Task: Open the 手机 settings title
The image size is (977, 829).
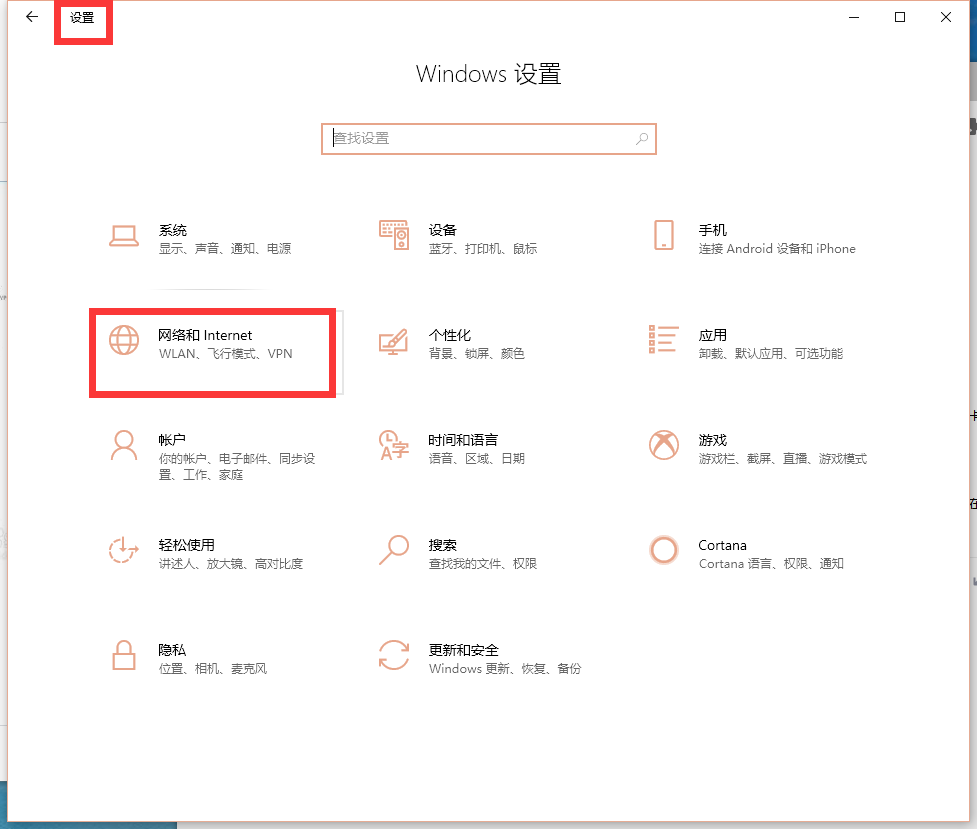Action: point(712,230)
